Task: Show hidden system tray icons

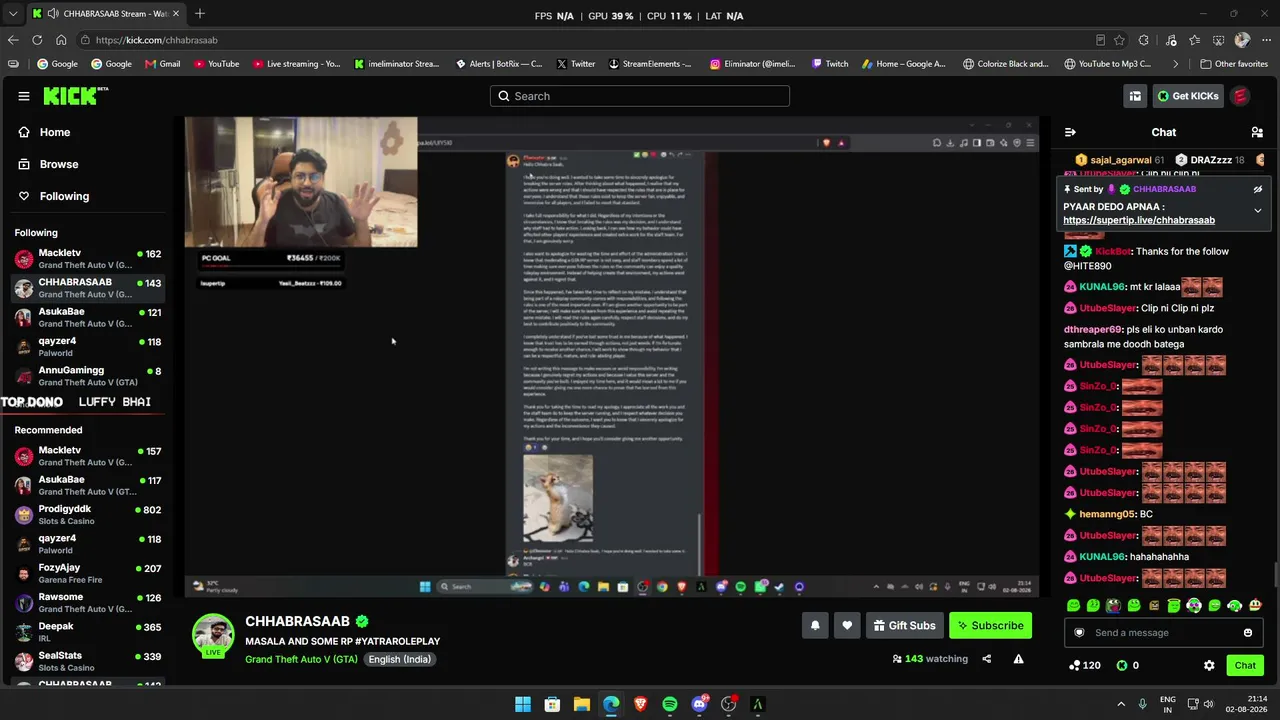Action: 1120,704
